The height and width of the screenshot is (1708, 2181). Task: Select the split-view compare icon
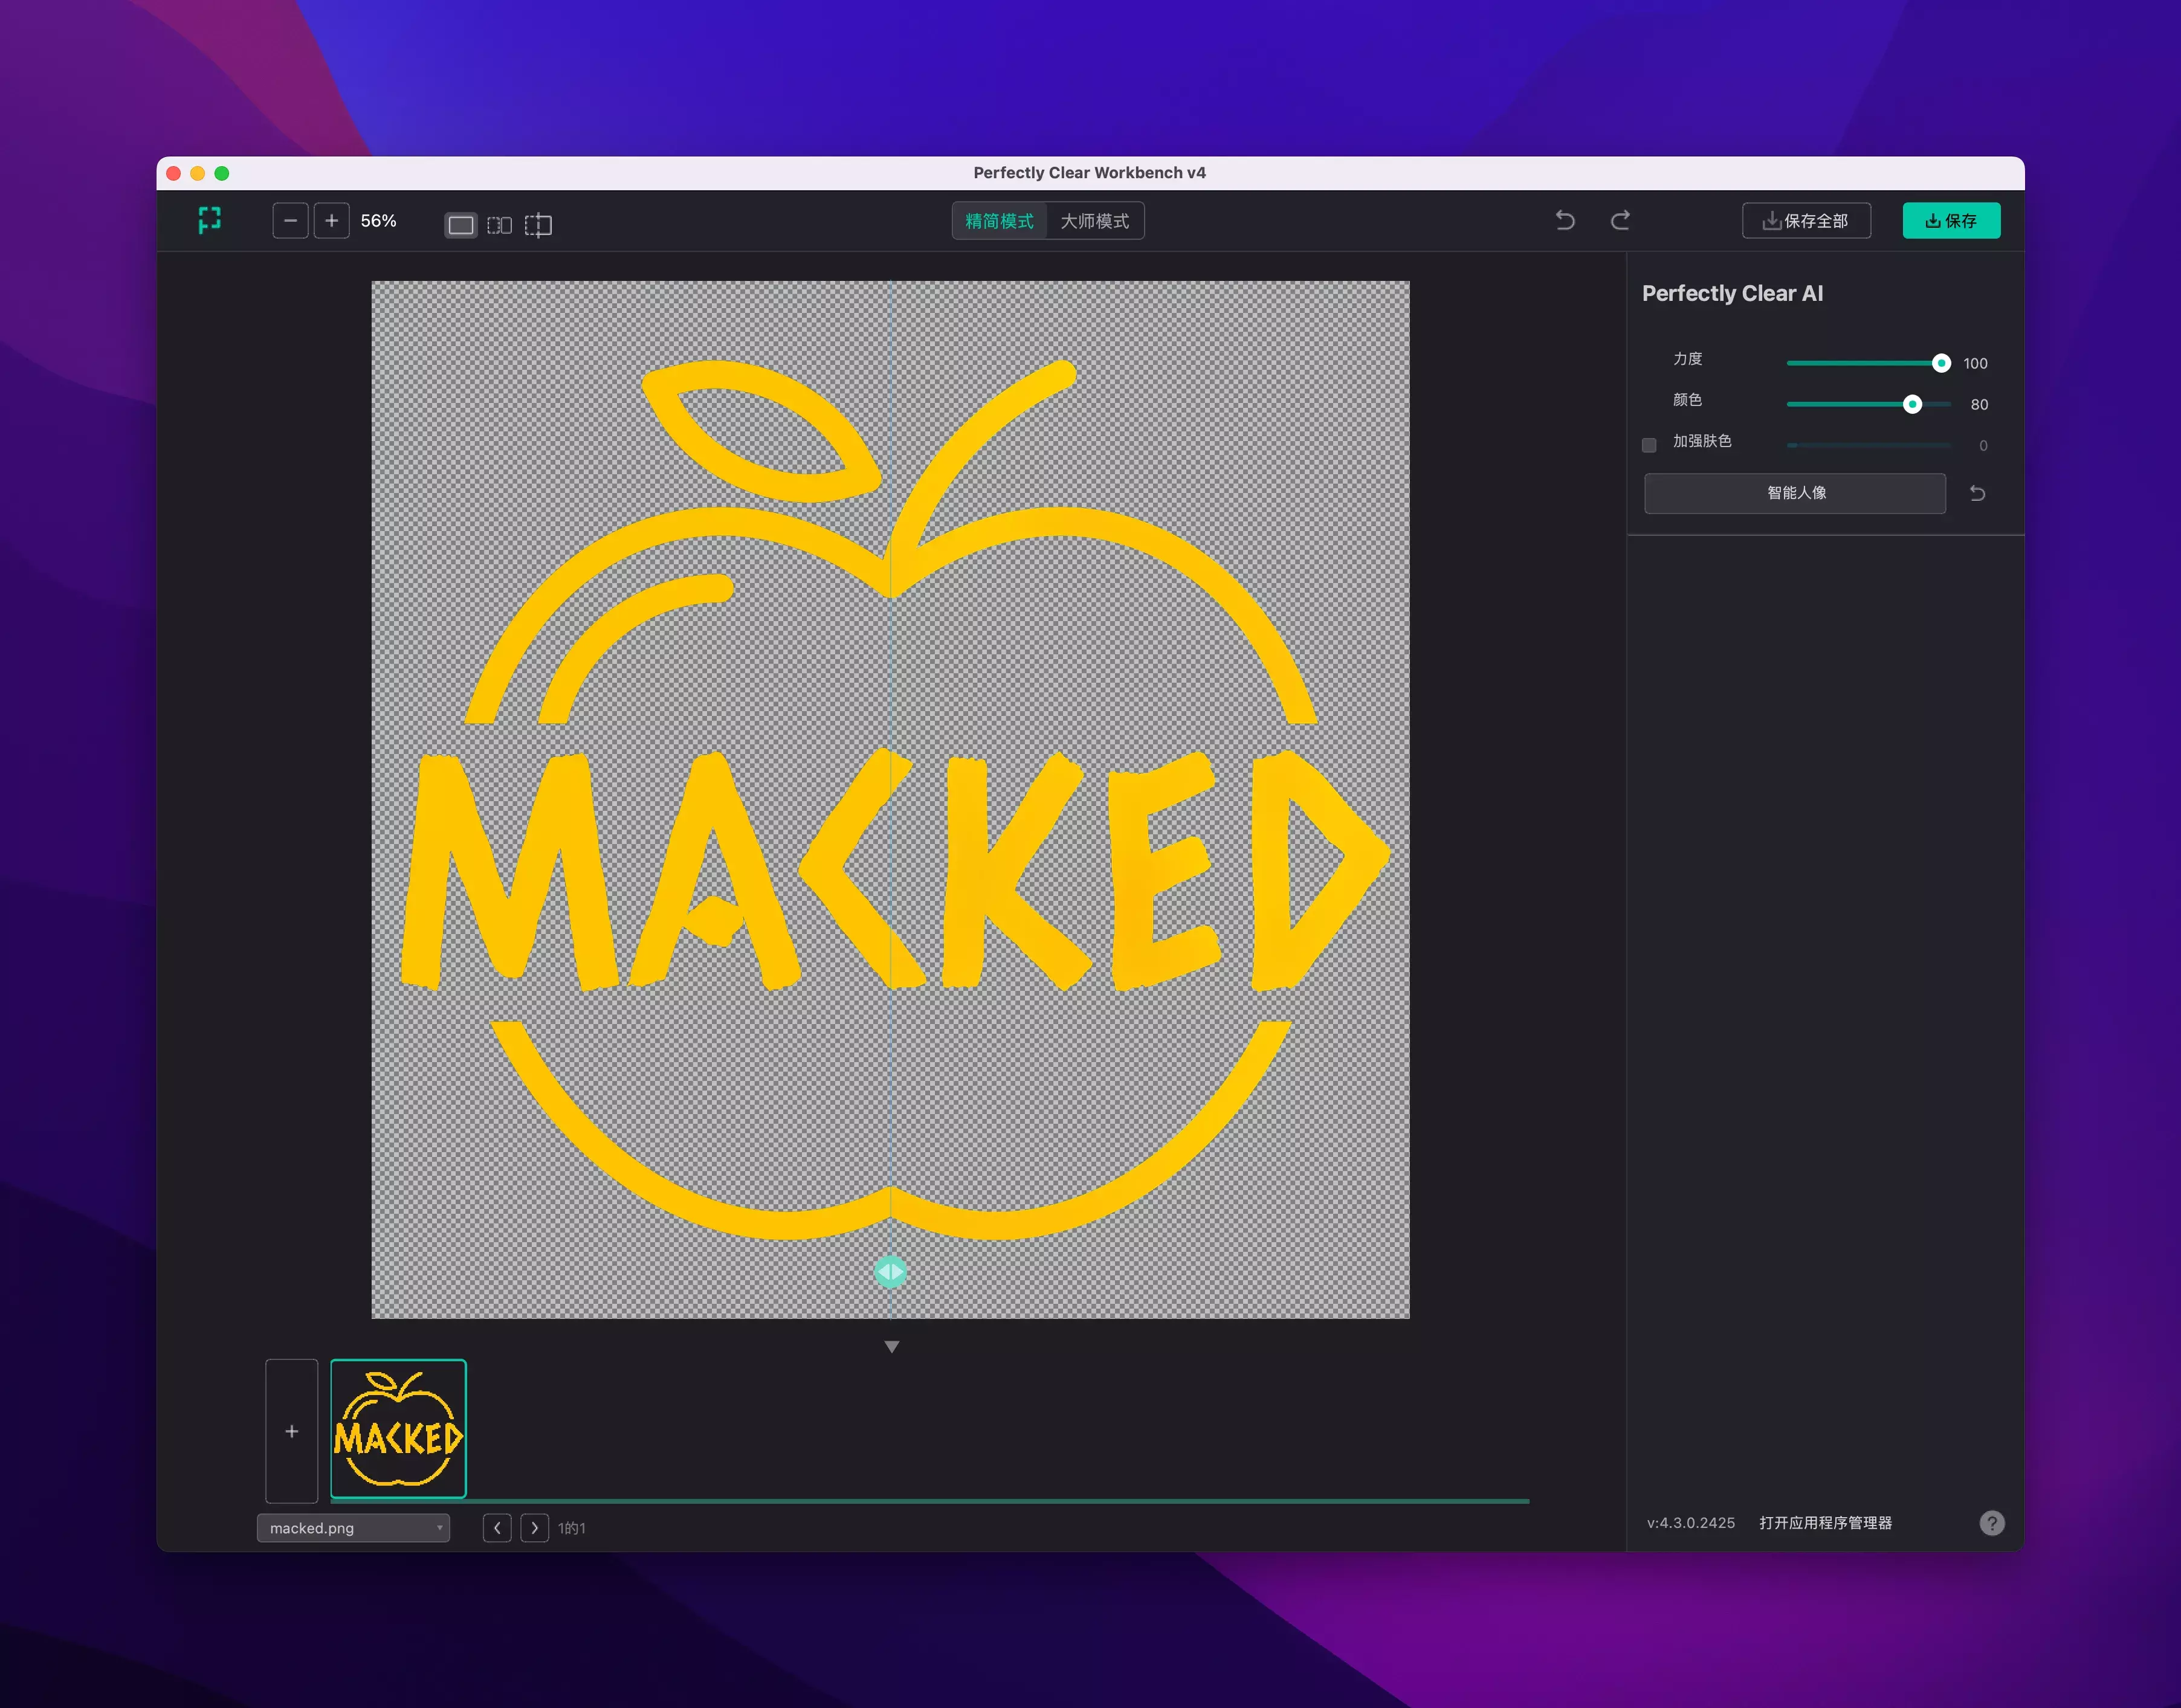click(x=538, y=225)
